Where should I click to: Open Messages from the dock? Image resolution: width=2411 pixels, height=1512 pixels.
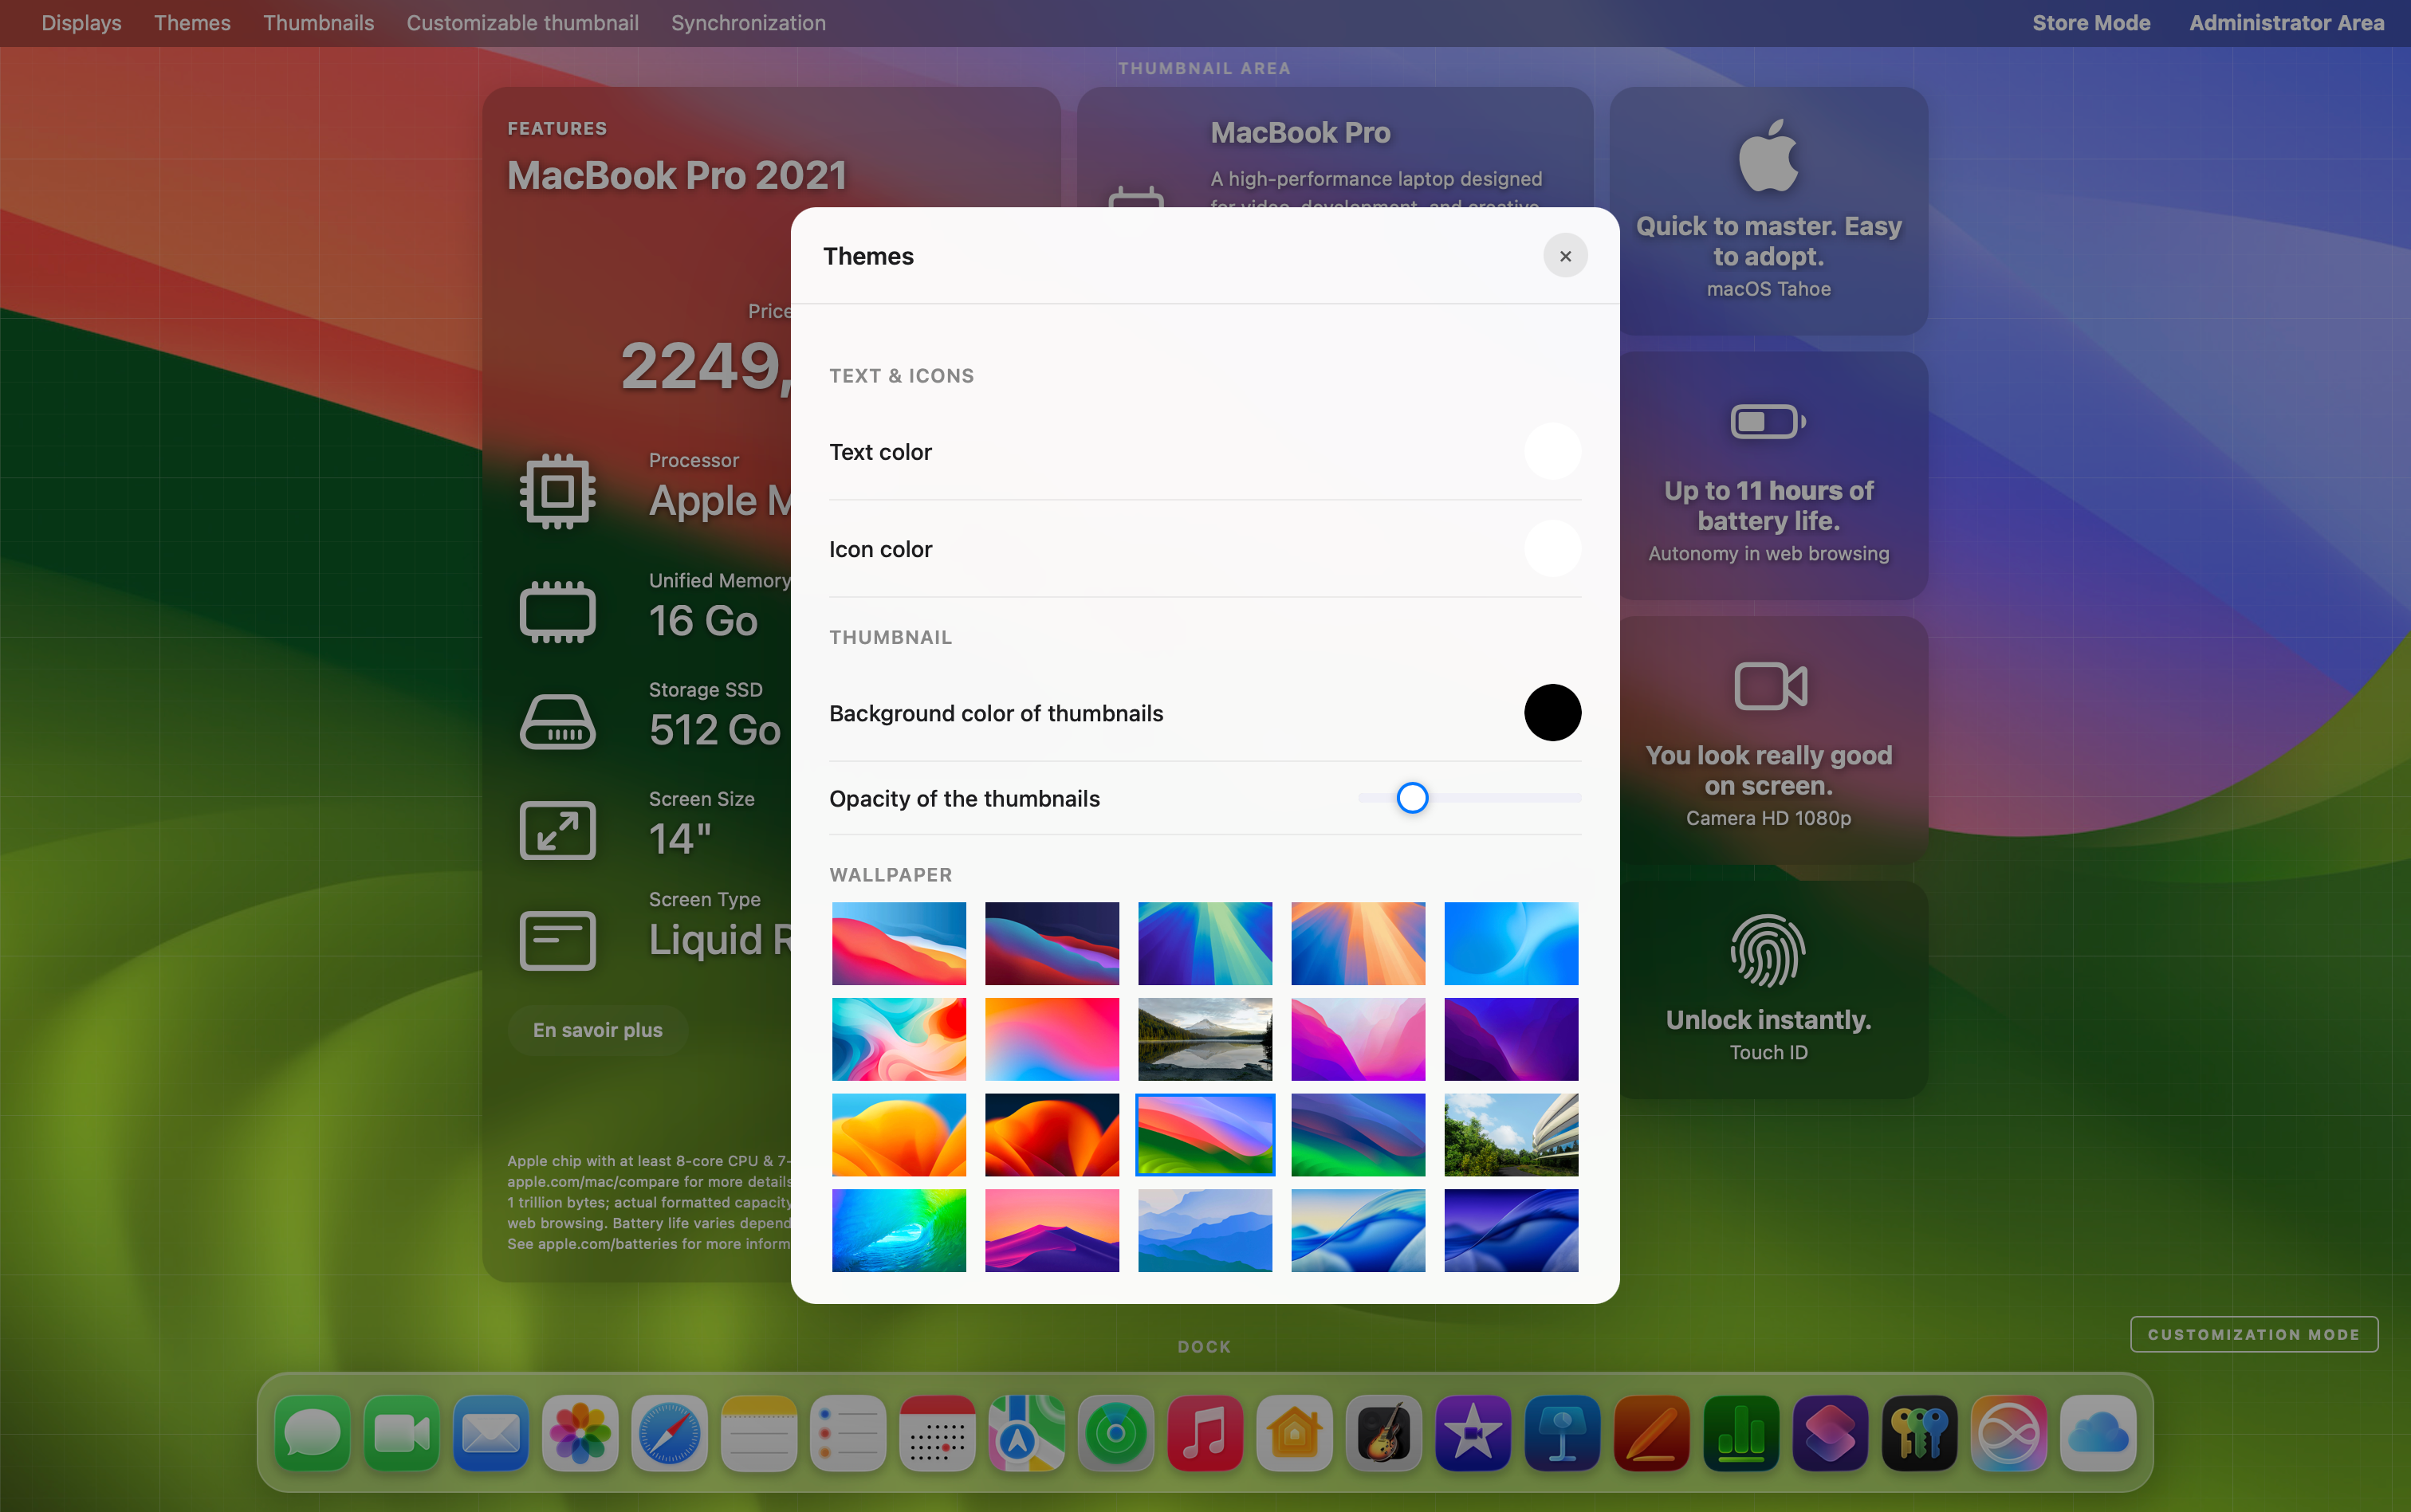[x=313, y=1433]
